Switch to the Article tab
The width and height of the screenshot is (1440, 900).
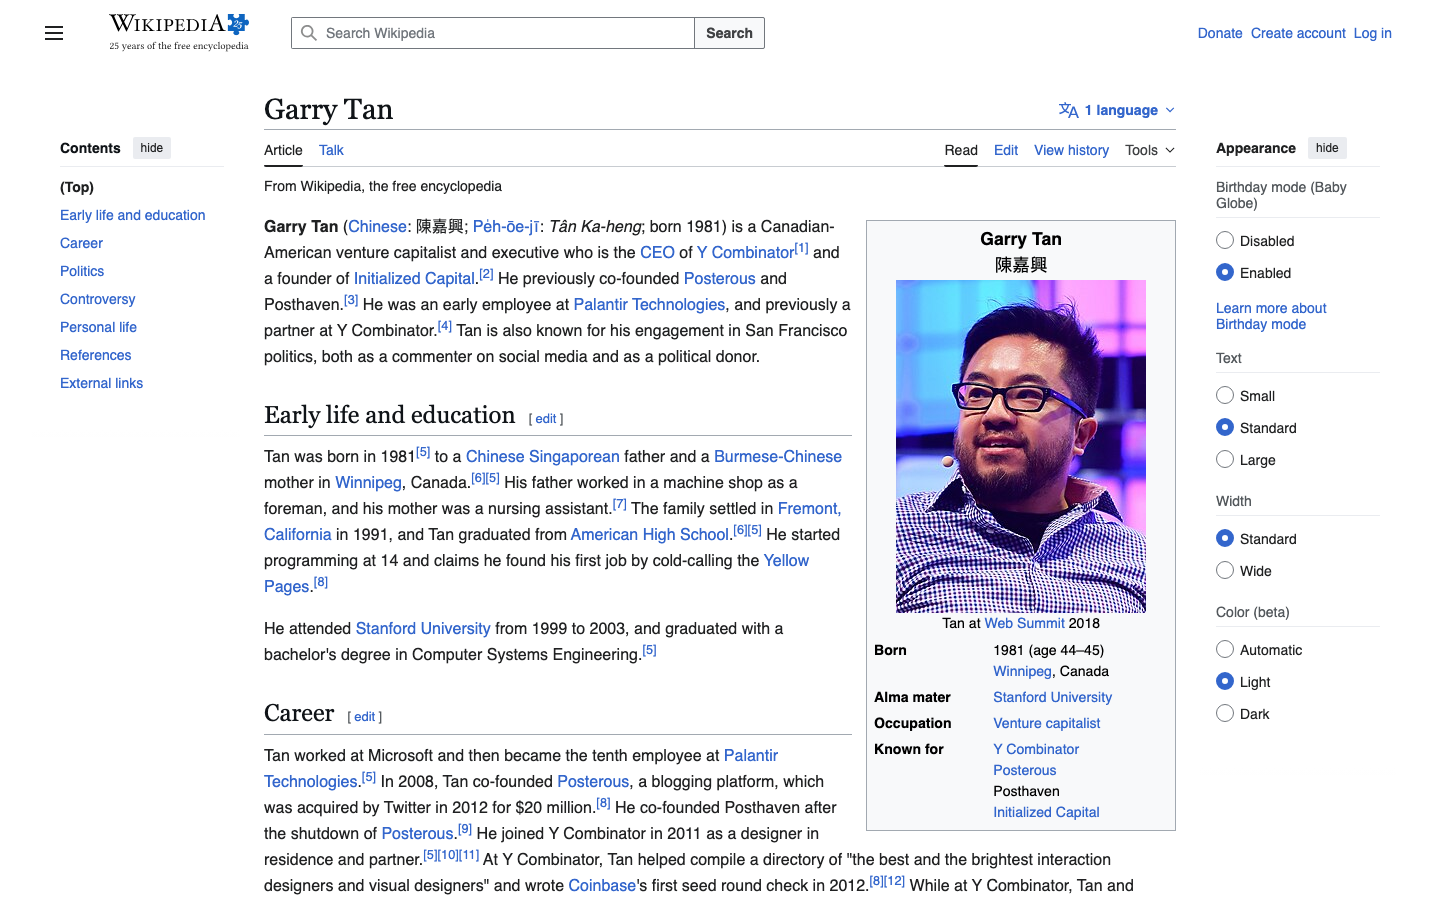(283, 150)
